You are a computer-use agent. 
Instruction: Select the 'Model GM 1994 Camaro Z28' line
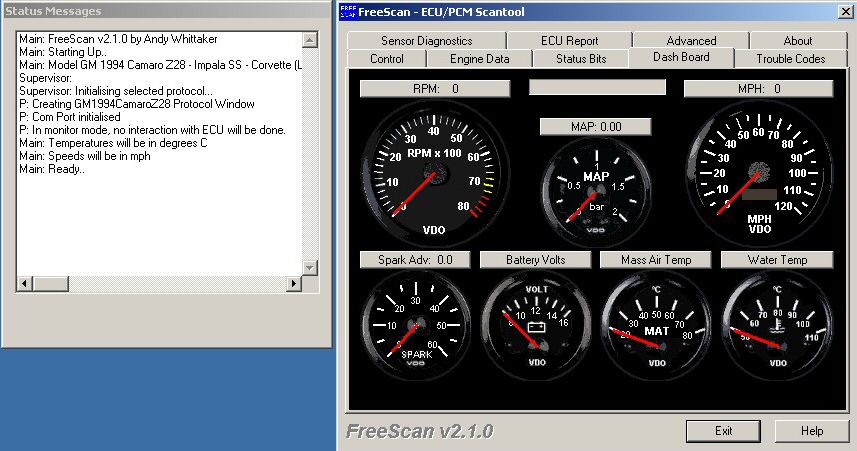[160, 65]
